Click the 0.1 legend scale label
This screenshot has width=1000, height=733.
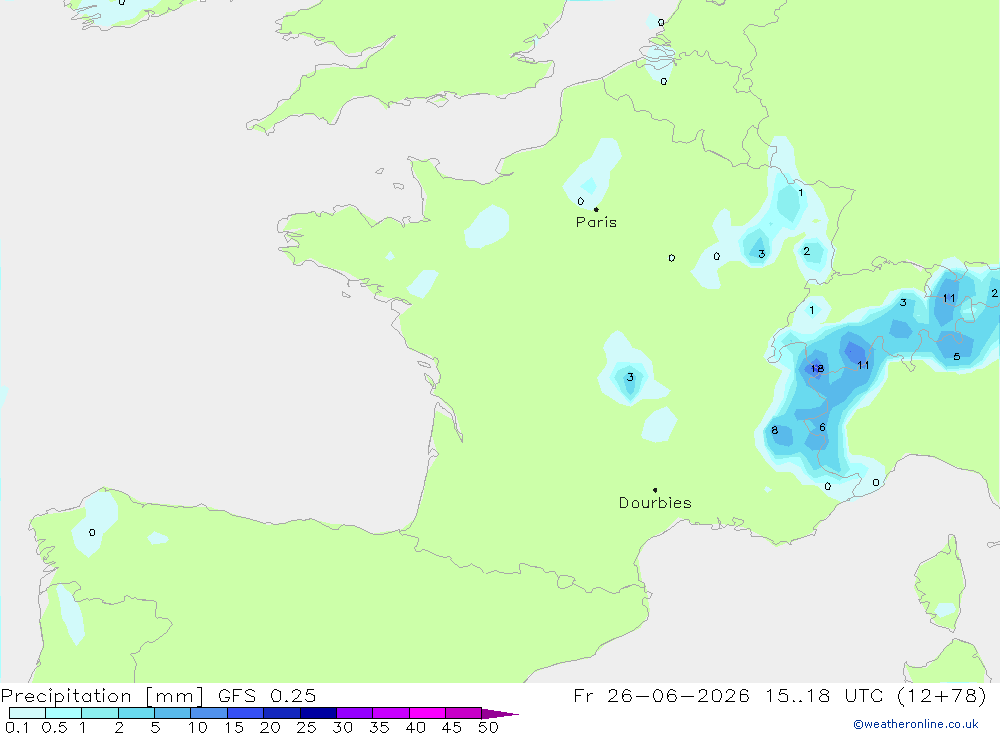pyautogui.click(x=17, y=727)
